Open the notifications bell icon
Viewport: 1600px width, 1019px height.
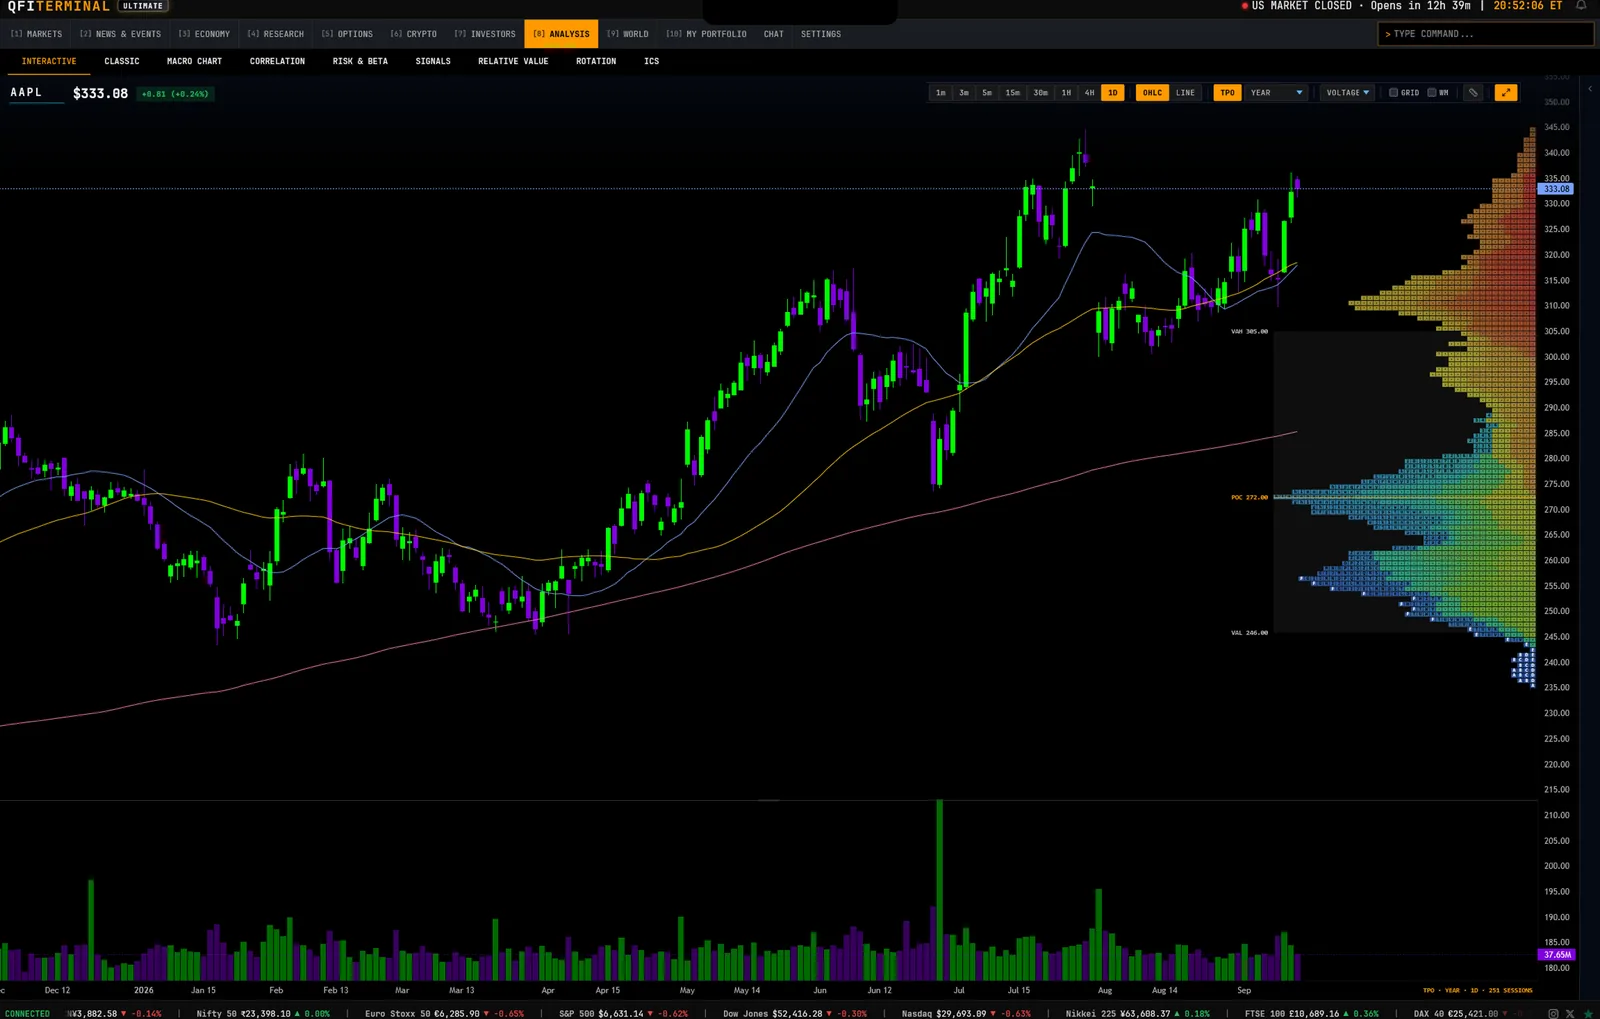pyautogui.click(x=1581, y=6)
